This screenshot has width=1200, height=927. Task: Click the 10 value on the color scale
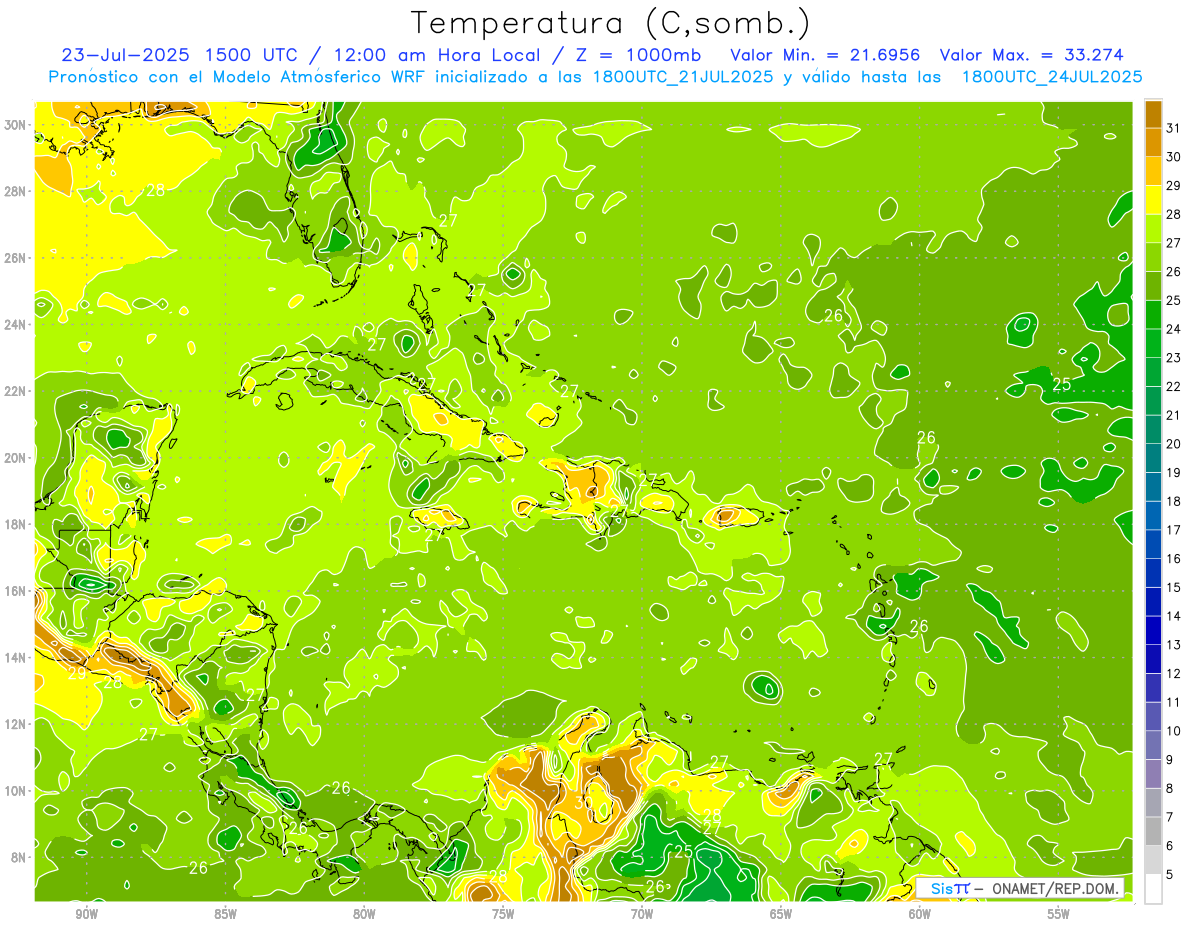click(x=1174, y=731)
